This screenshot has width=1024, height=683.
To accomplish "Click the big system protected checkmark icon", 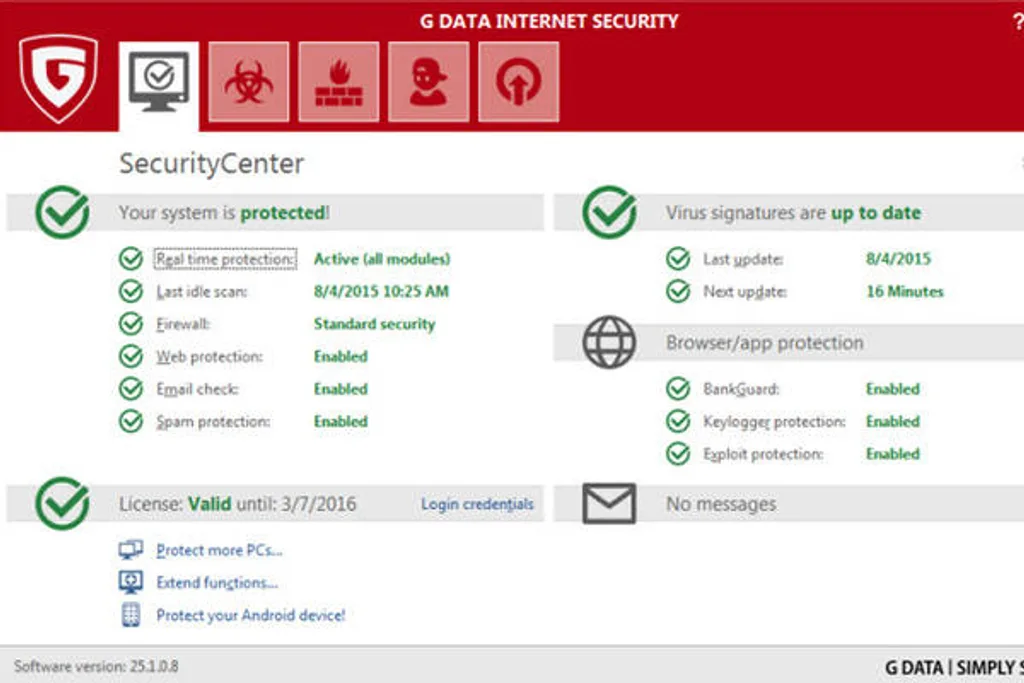I will [63, 212].
